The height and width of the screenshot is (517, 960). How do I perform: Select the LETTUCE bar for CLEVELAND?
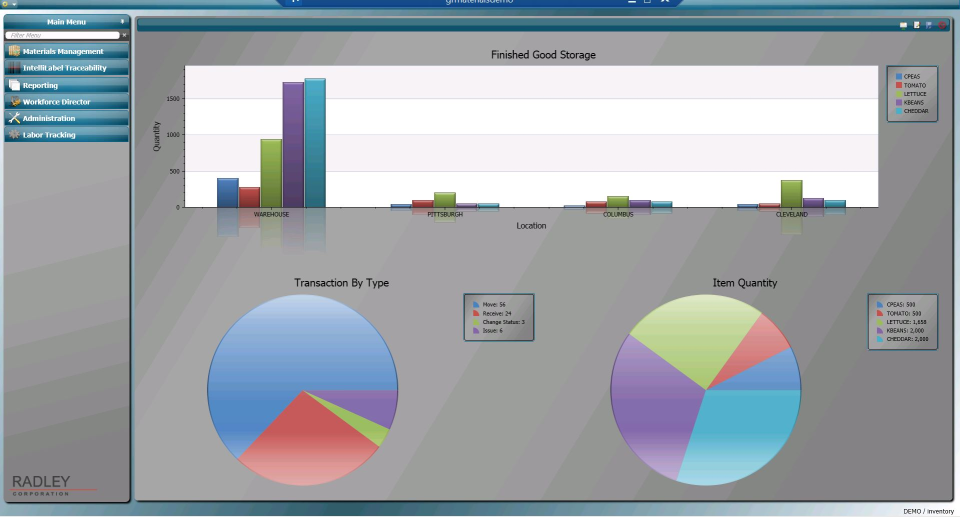[x=792, y=194]
